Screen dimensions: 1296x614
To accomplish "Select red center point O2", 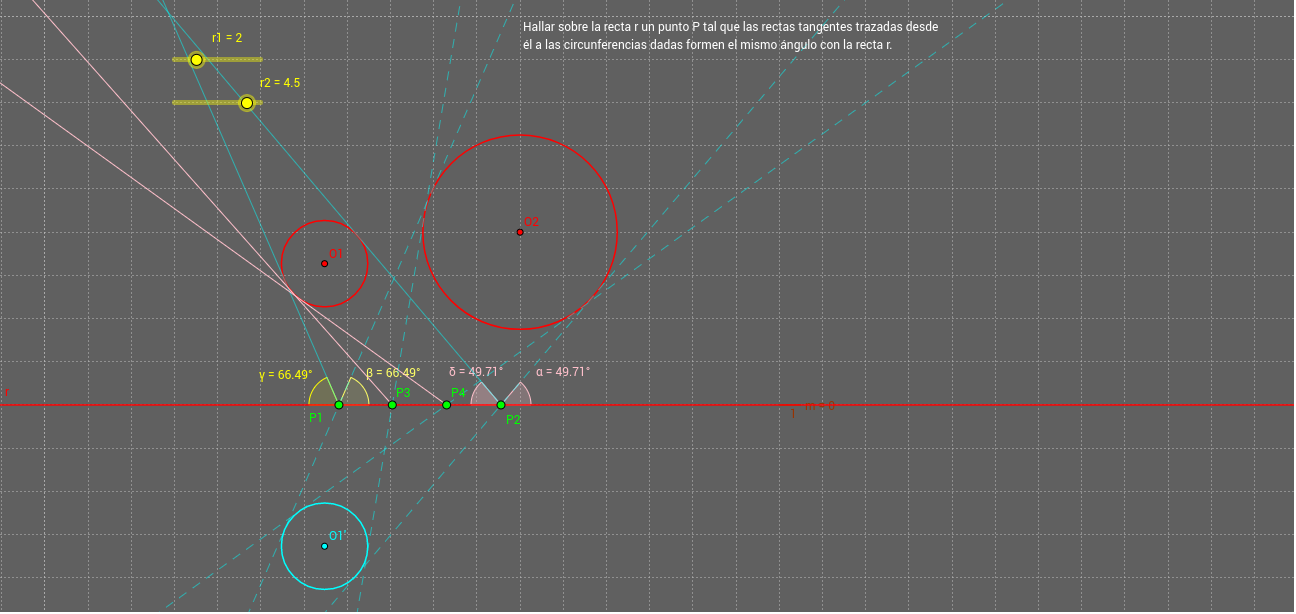I will pos(520,232).
